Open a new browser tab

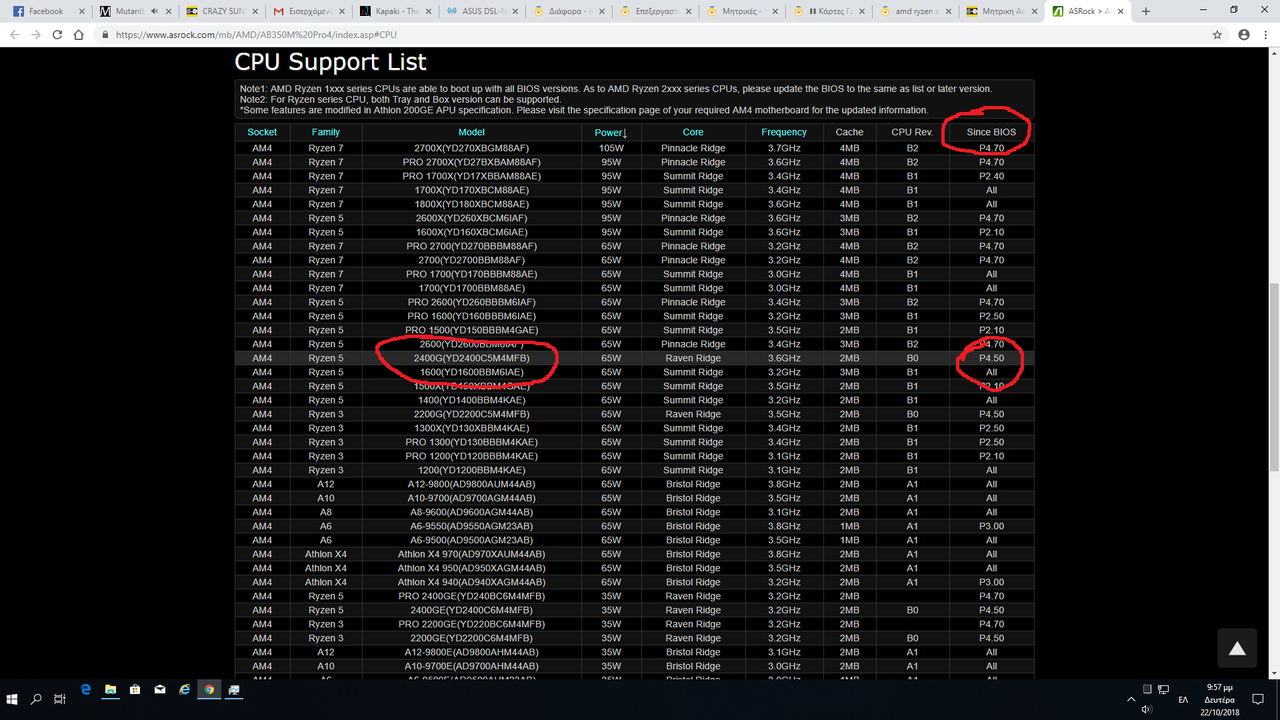1146,11
